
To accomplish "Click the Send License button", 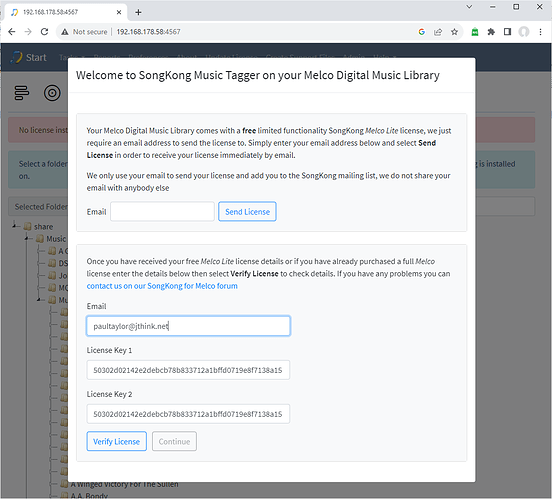I will coord(247,211).
